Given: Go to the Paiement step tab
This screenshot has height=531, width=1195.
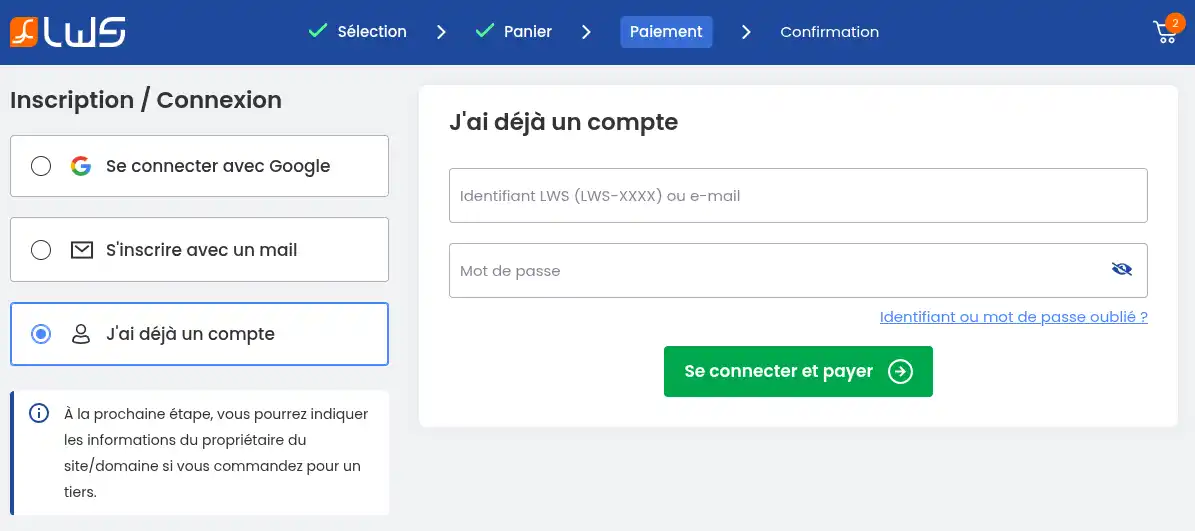Looking at the screenshot, I should click(x=666, y=32).
